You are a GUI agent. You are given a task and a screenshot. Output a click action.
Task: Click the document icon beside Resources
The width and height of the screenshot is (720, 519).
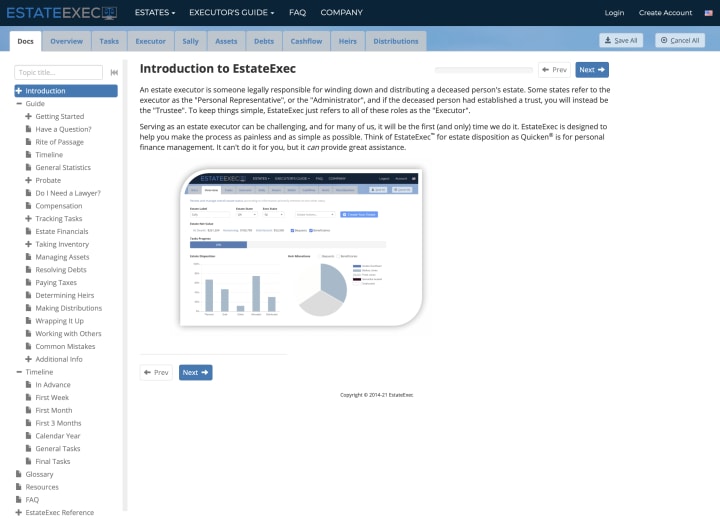(18, 487)
